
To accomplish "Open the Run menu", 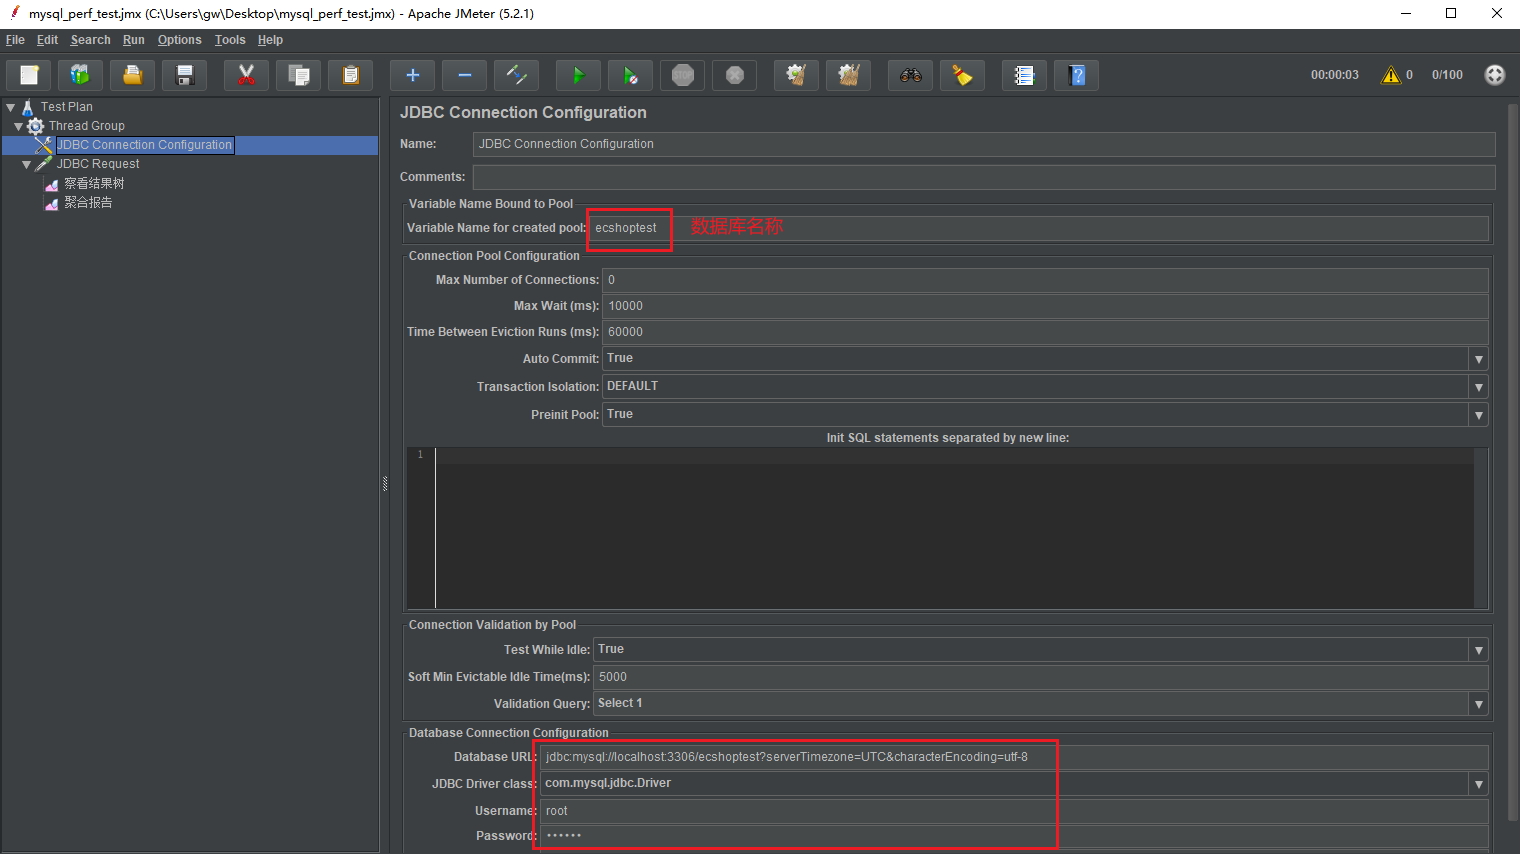I will coord(134,40).
